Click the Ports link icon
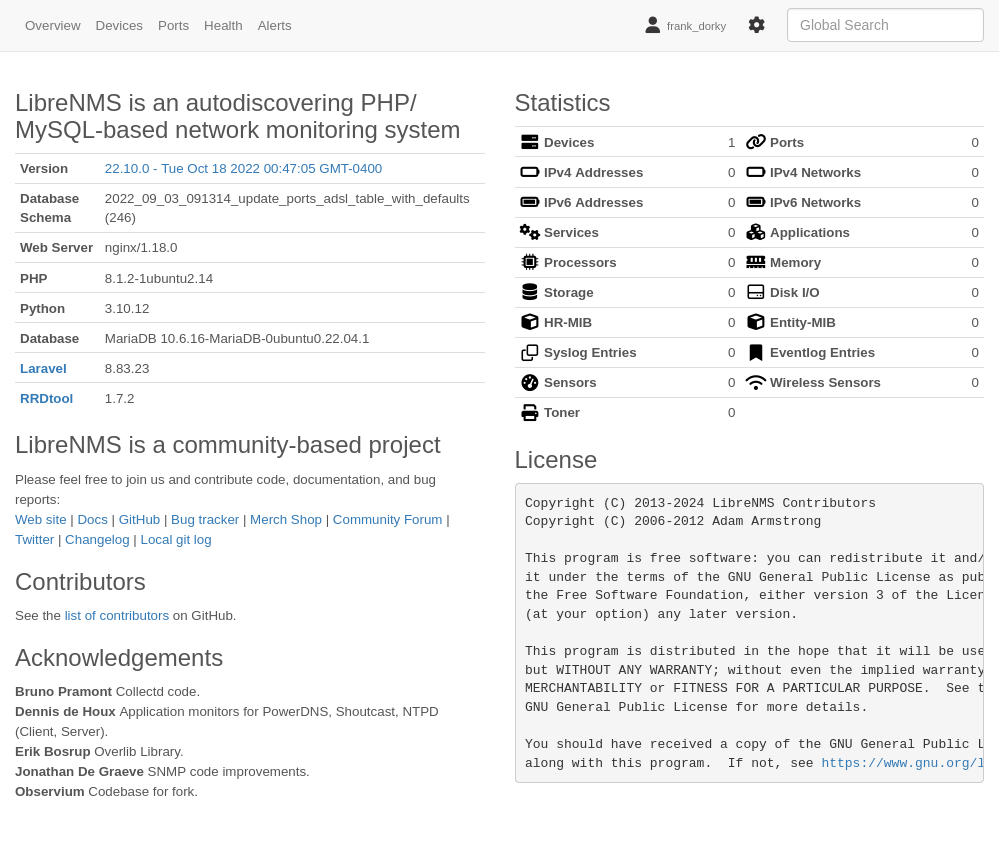 click(755, 142)
